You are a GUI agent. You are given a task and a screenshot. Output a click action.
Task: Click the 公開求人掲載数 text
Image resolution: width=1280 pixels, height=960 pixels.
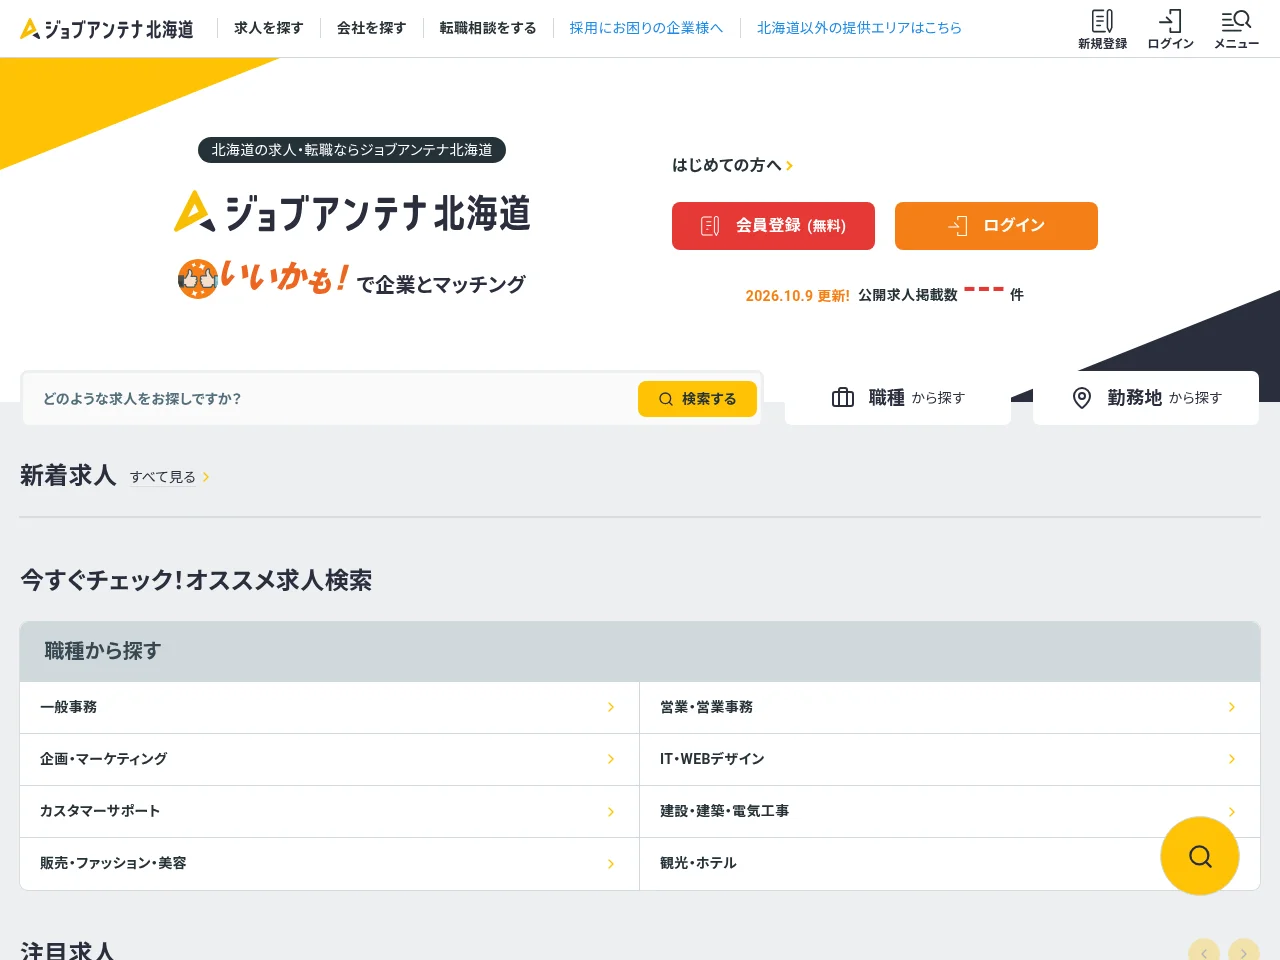pos(908,295)
